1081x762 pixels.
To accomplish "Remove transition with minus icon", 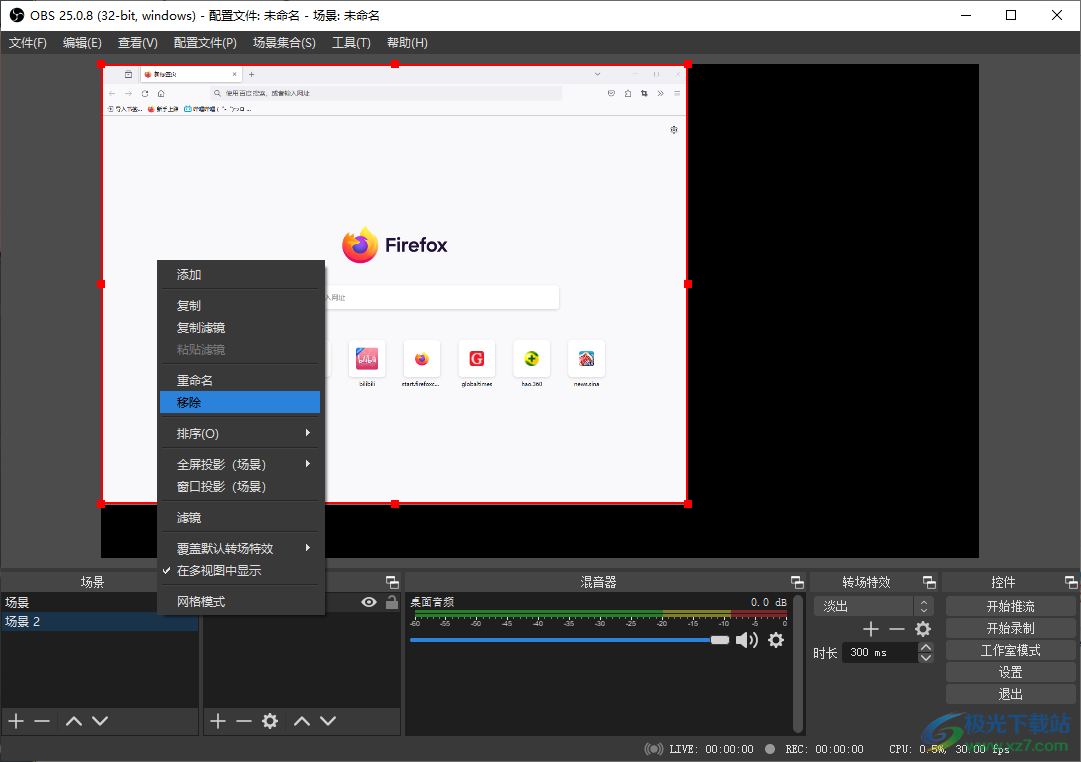I will 897,629.
